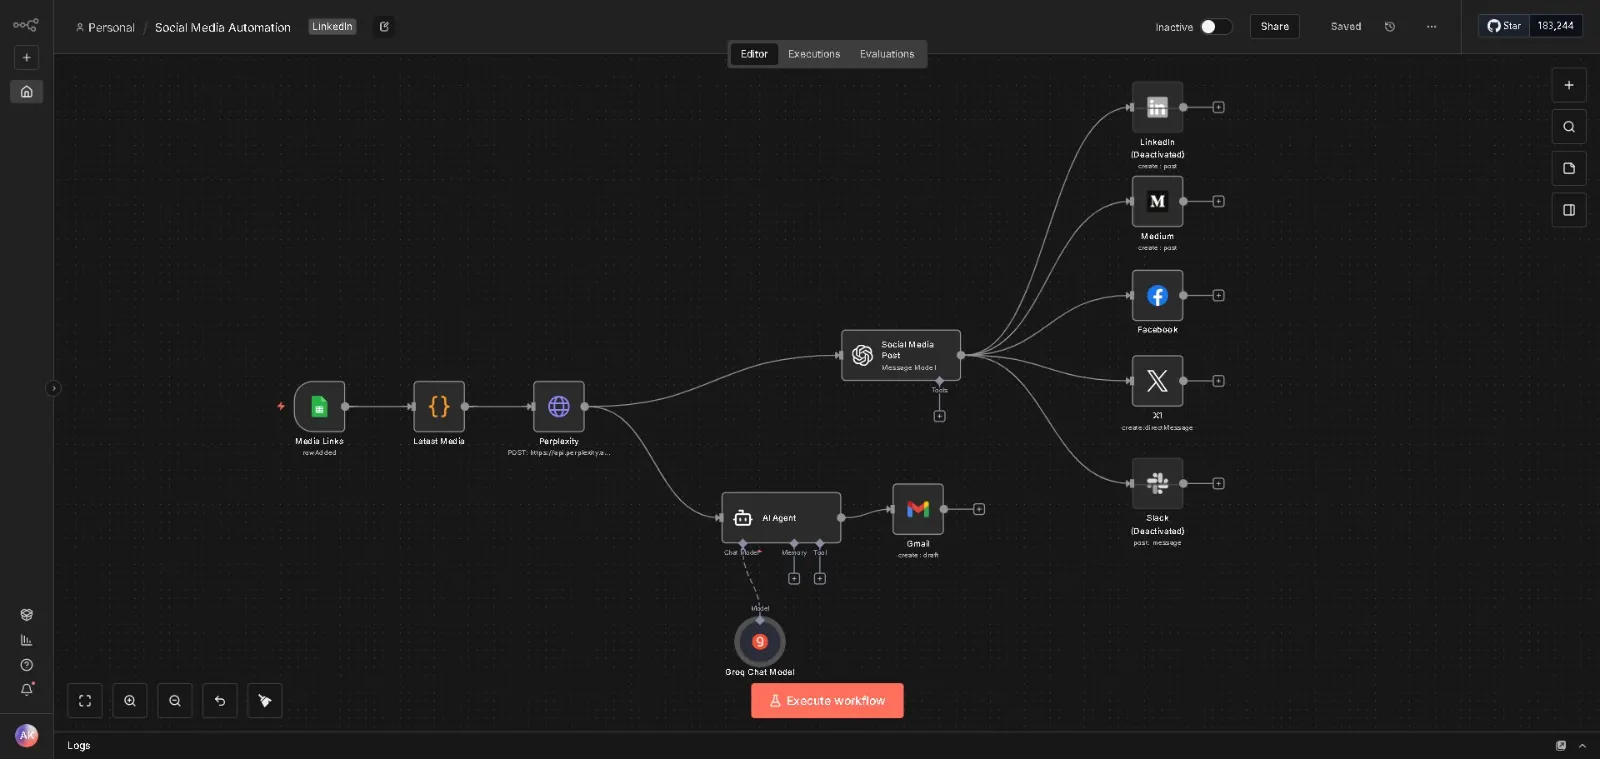1600x759 pixels.
Task: Click the zoom in canvas icon
Action: point(130,701)
